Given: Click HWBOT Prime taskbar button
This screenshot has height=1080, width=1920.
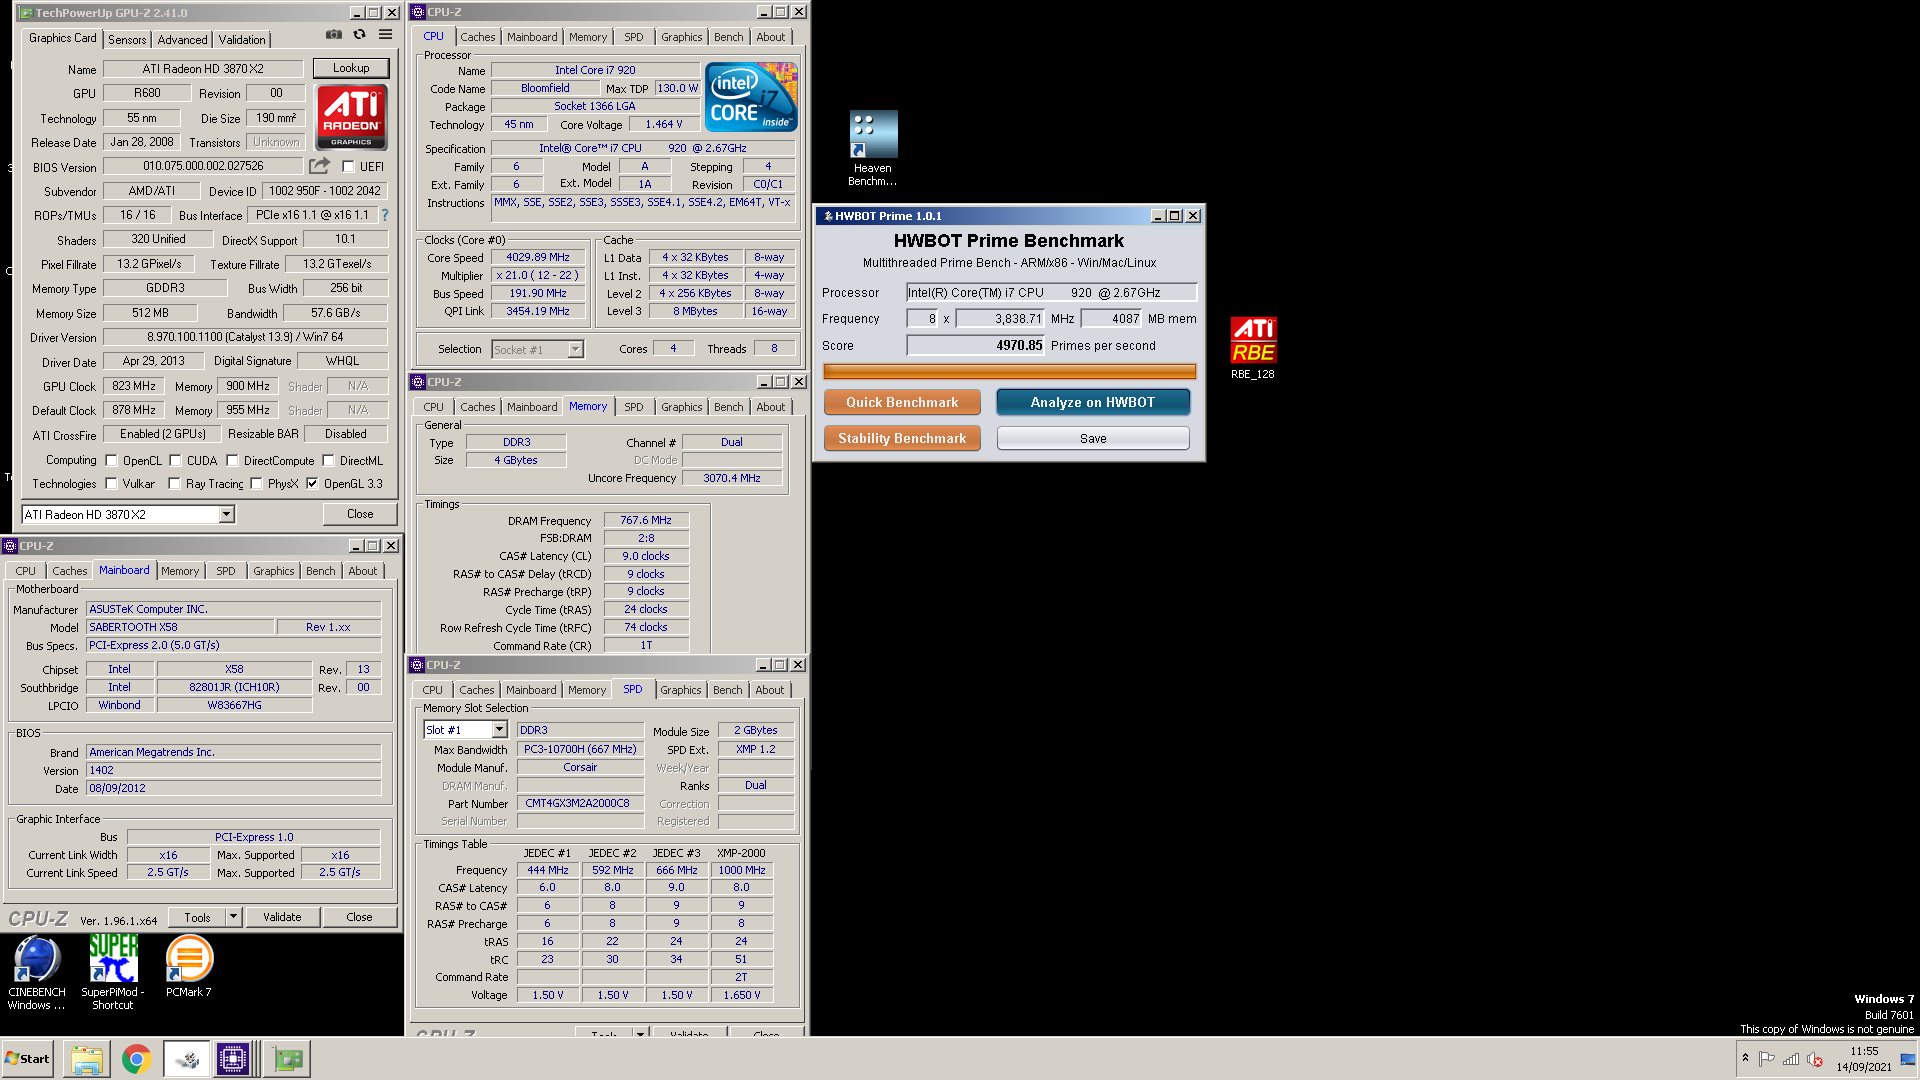Looking at the screenshot, I should (x=186, y=1059).
